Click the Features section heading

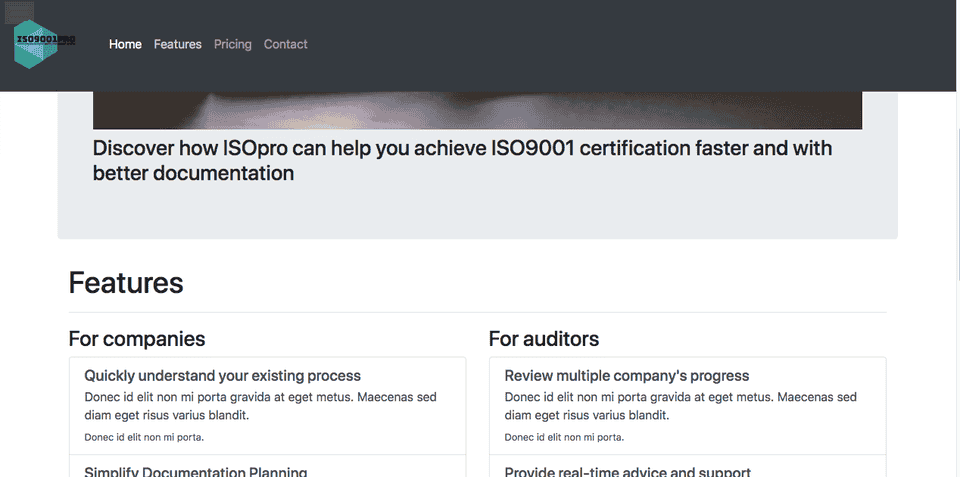[x=126, y=283]
